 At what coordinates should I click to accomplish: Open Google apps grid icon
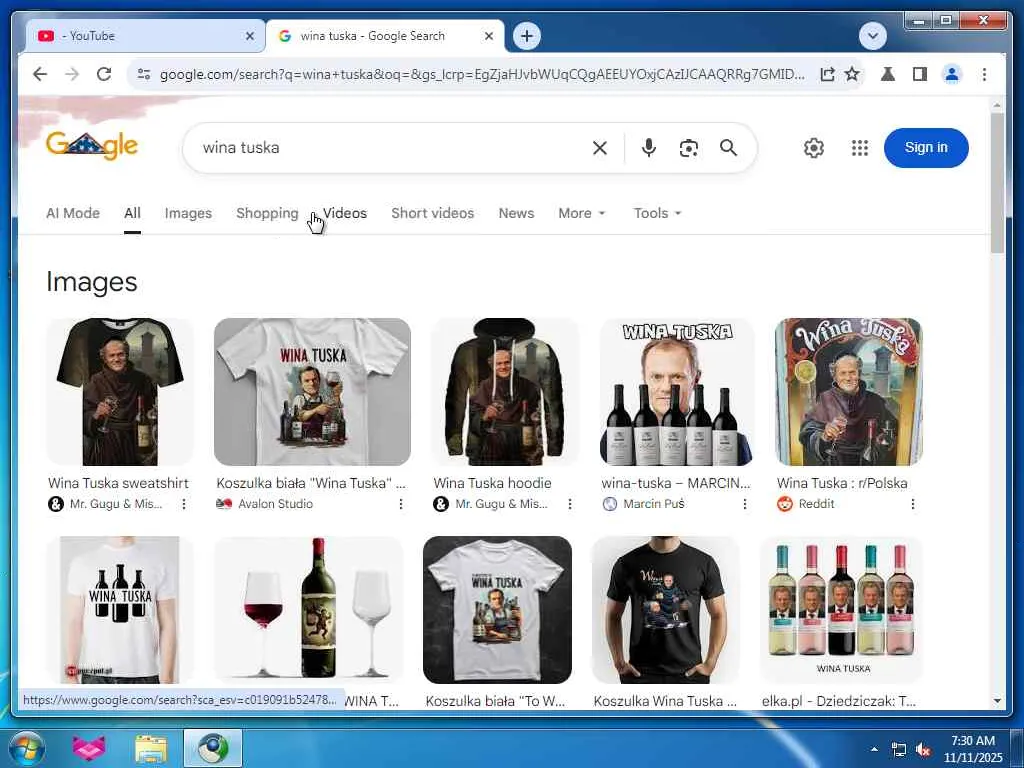tap(860, 148)
